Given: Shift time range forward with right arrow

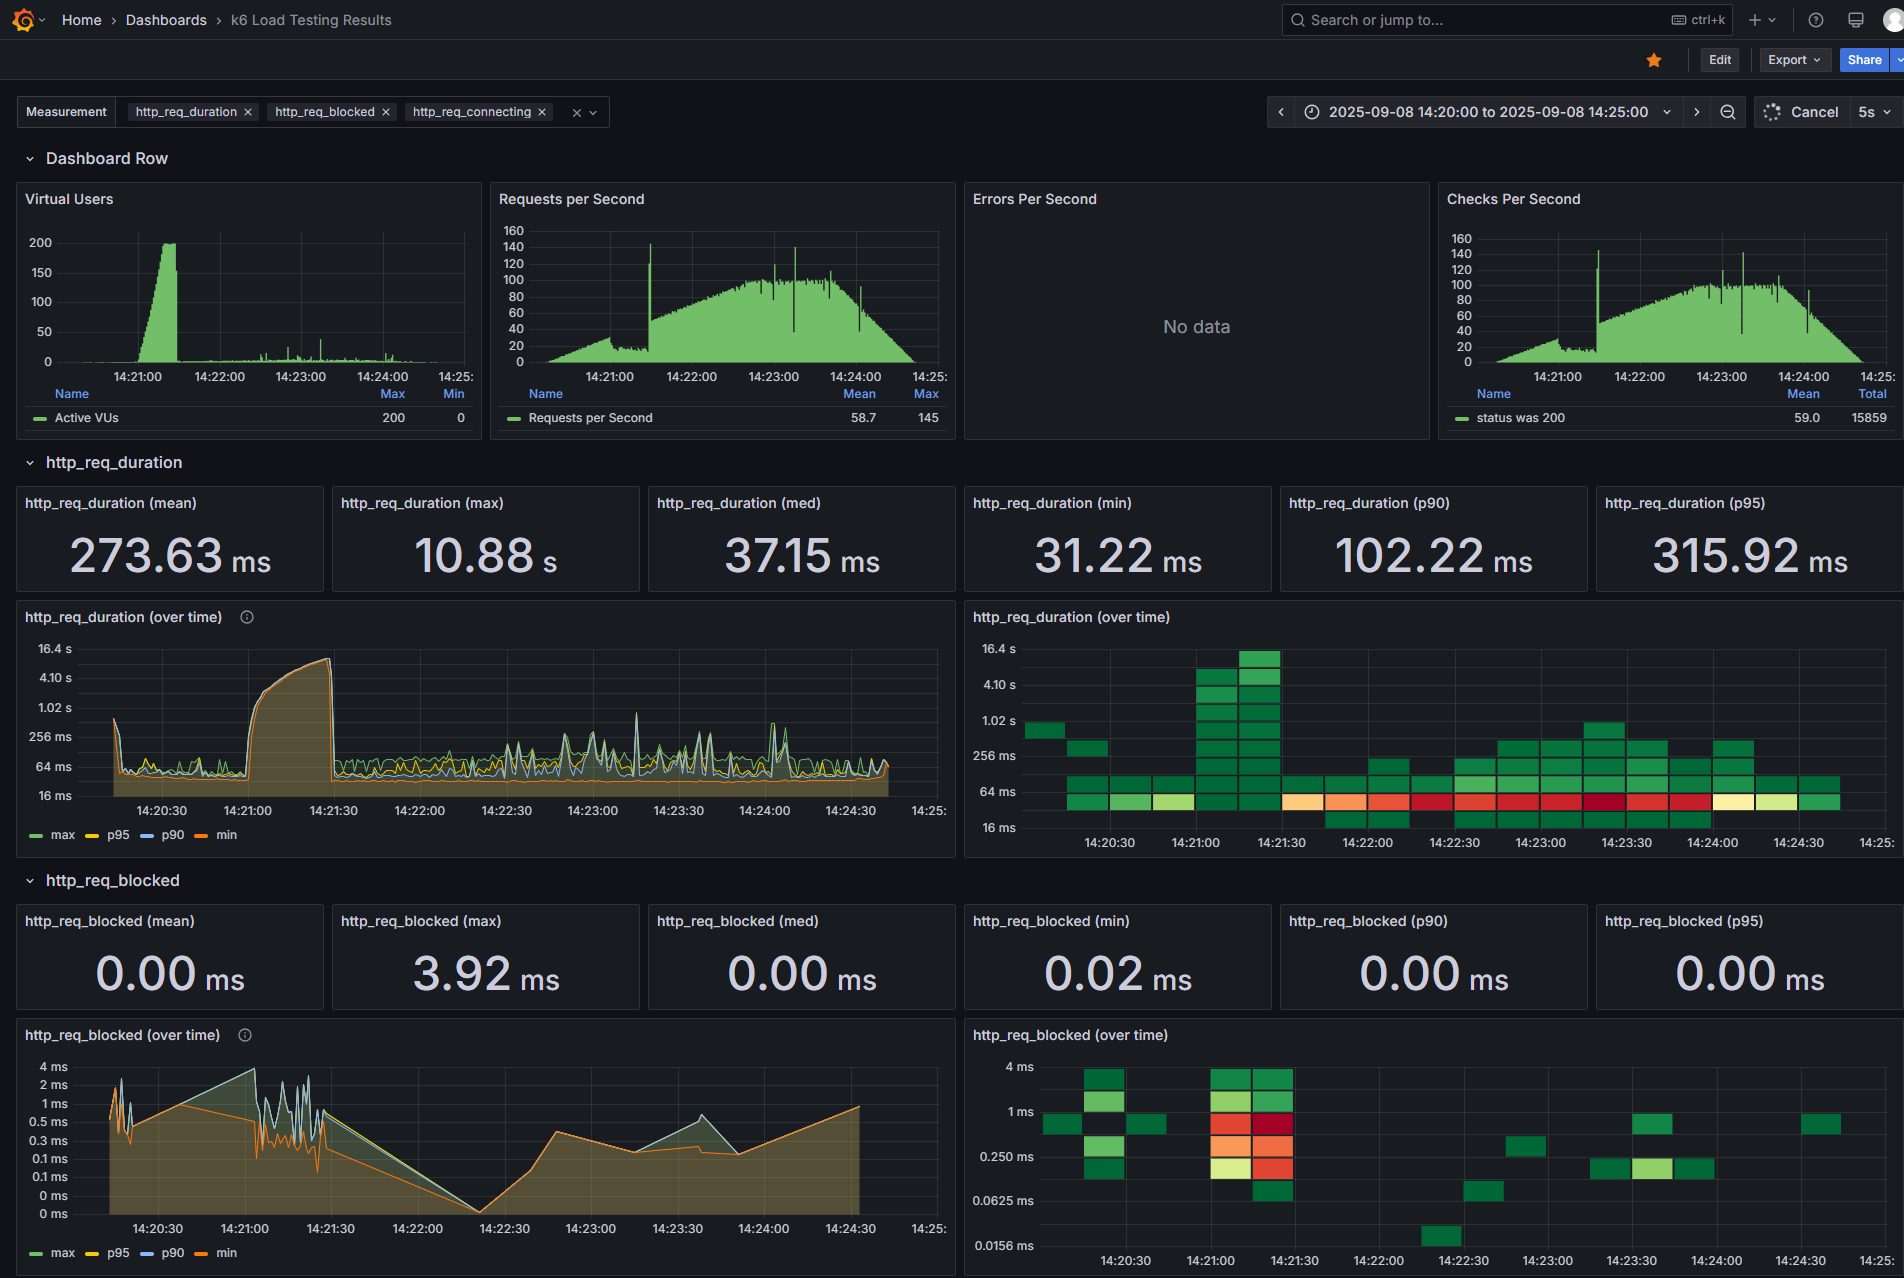Looking at the screenshot, I should [1696, 112].
